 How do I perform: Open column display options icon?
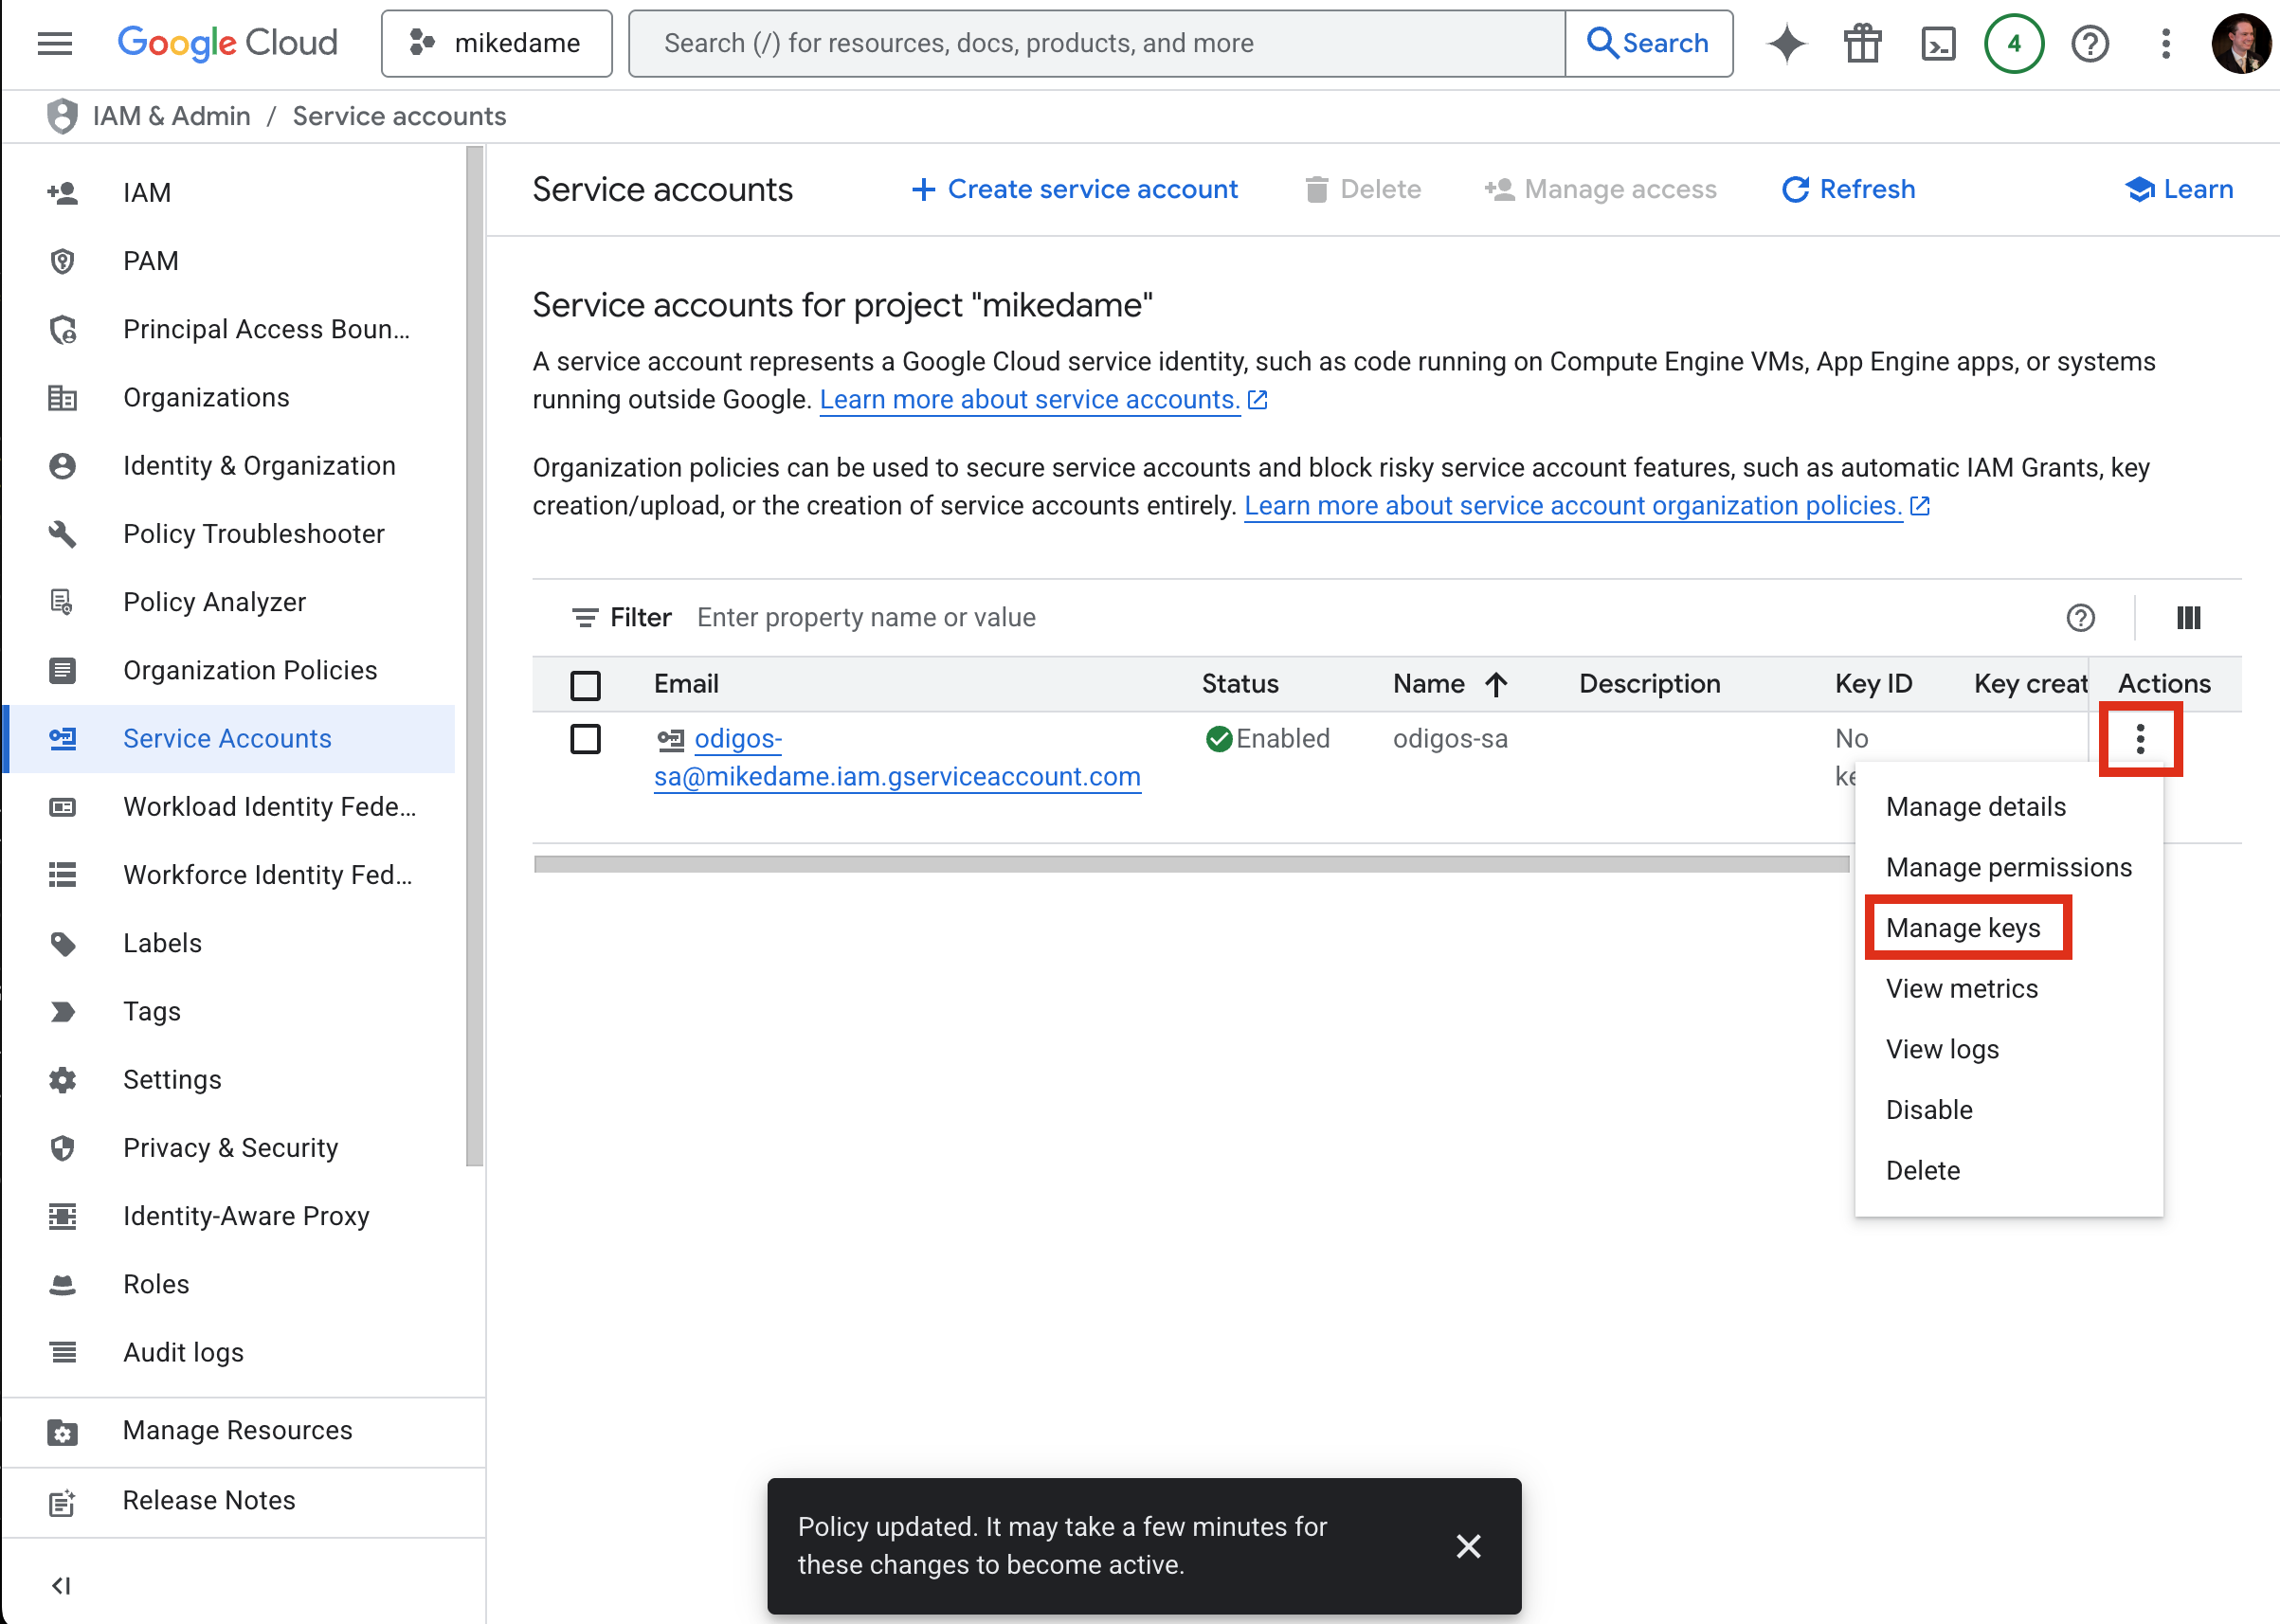(x=2188, y=618)
